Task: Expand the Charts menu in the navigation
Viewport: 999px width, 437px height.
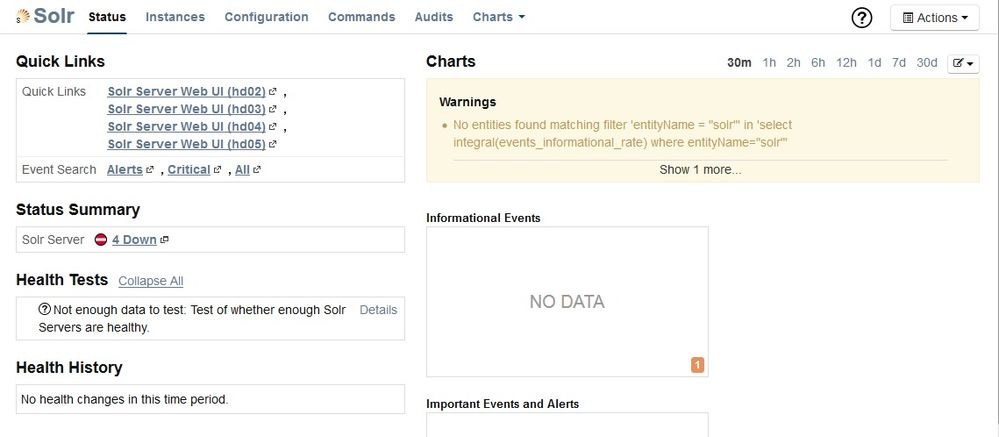Action: click(498, 17)
